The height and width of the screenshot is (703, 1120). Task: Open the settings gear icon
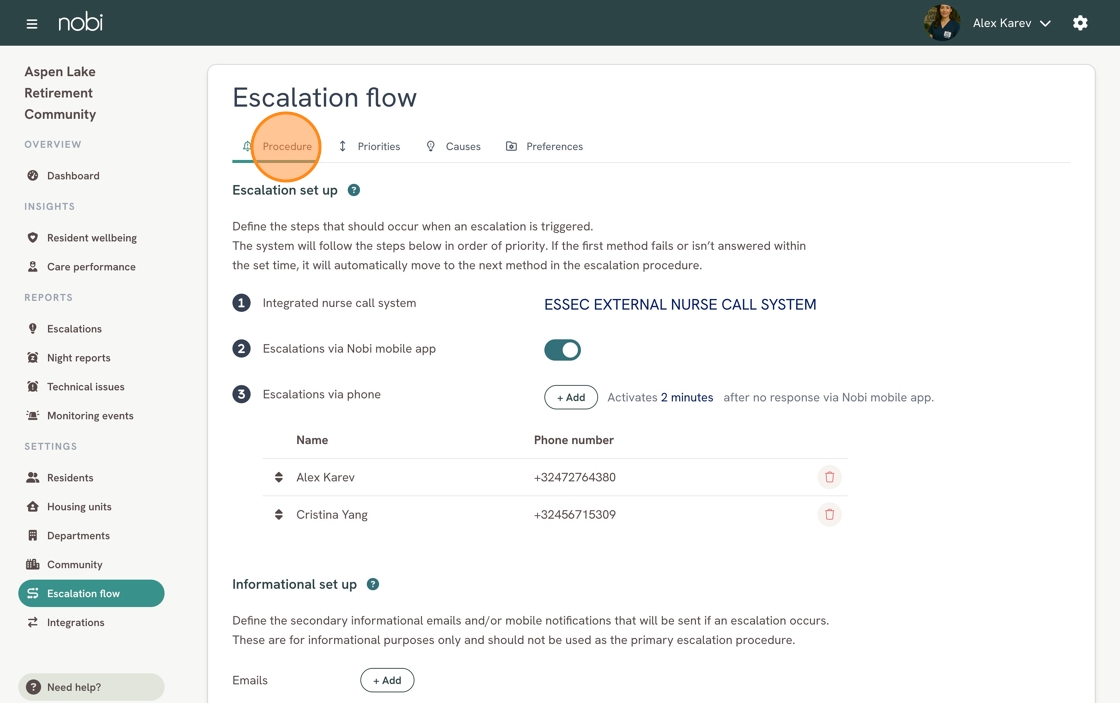(x=1080, y=23)
